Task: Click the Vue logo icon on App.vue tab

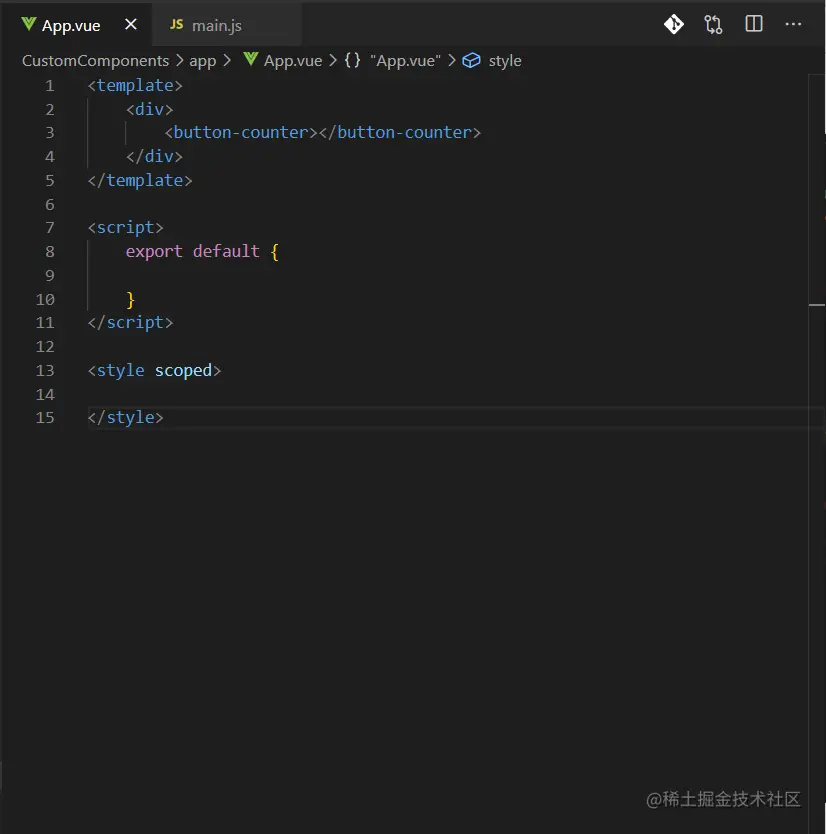Action: (x=29, y=24)
